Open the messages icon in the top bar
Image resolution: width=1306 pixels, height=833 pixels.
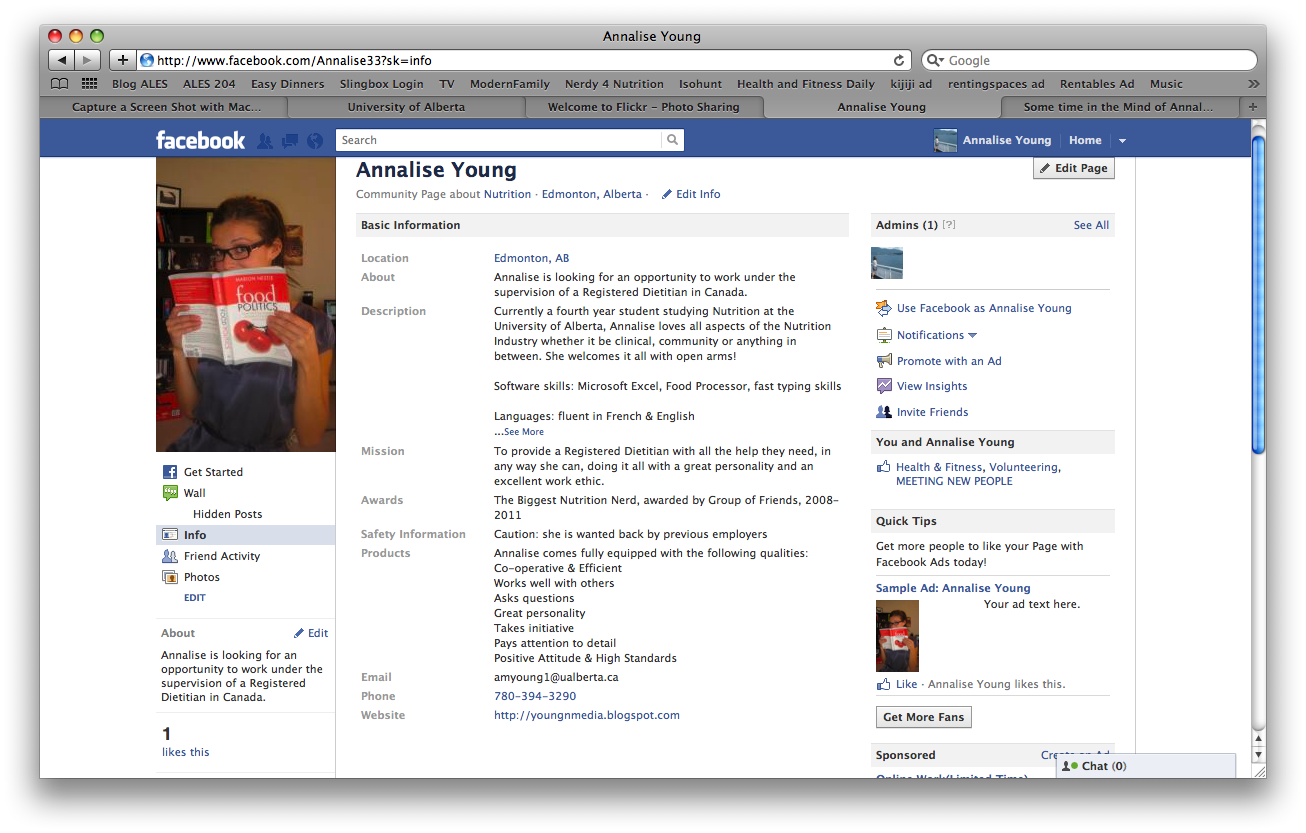tap(289, 141)
